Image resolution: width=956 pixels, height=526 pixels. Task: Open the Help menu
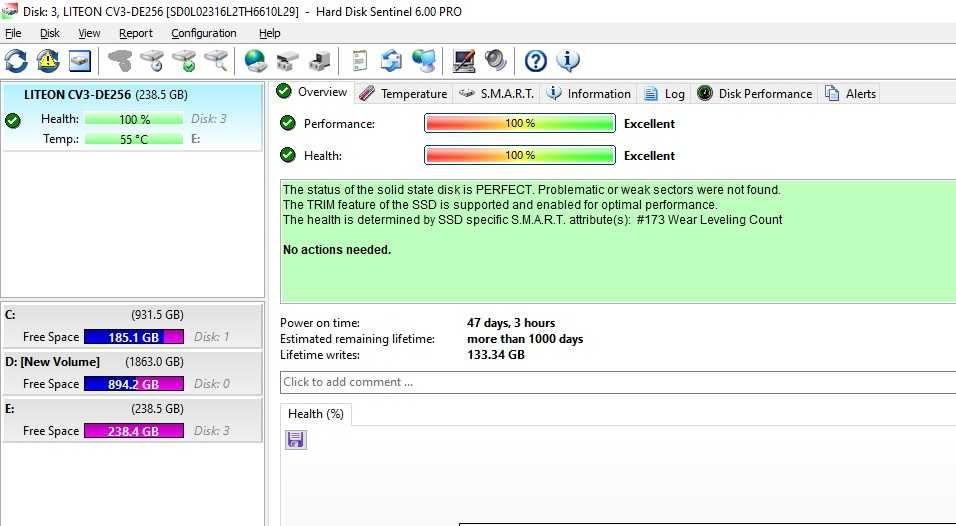click(x=269, y=33)
